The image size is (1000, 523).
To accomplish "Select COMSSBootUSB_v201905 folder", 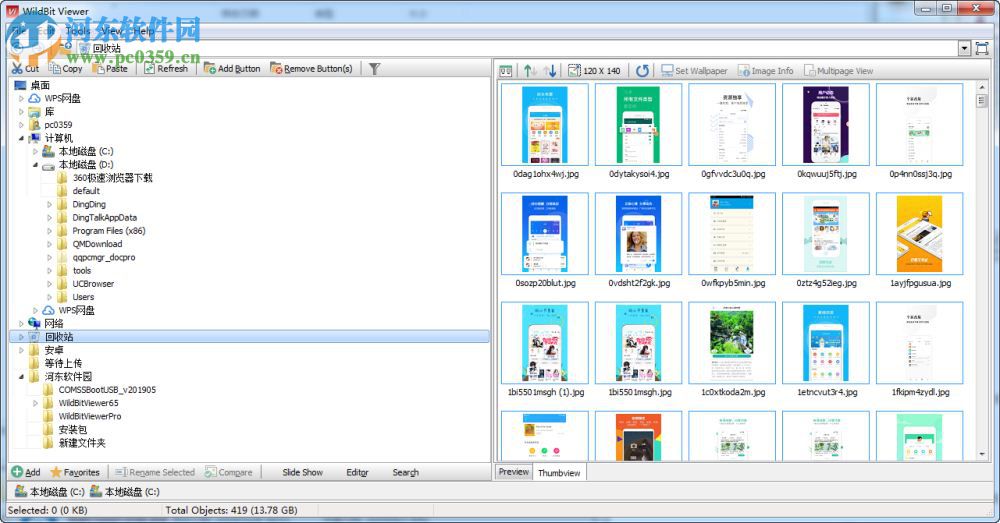I will point(107,390).
